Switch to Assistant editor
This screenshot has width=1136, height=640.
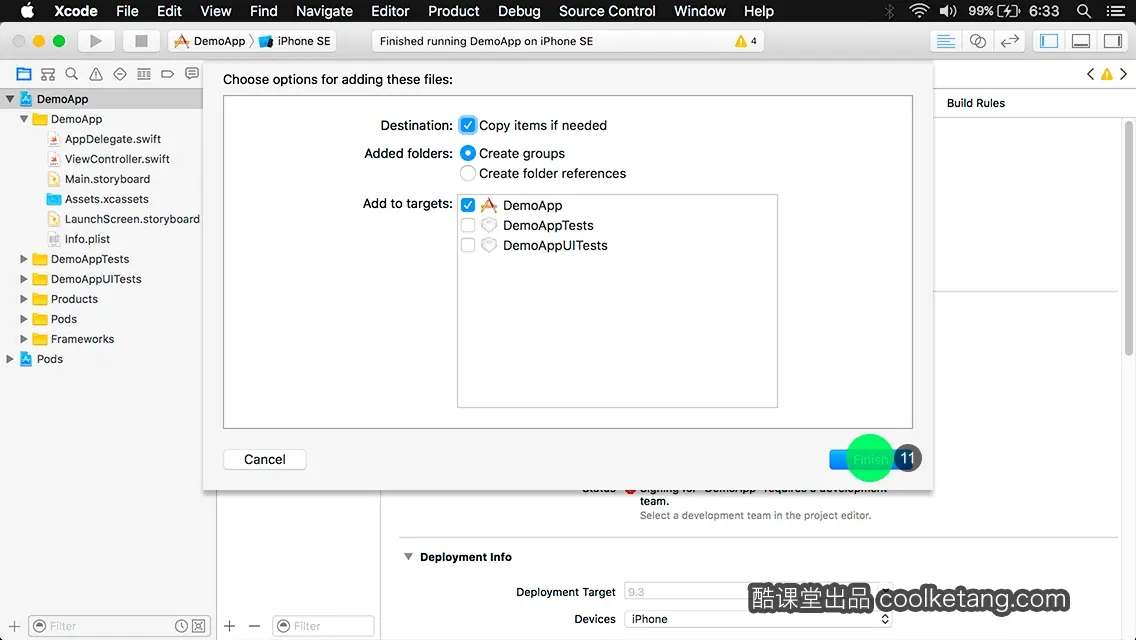click(x=977, y=41)
